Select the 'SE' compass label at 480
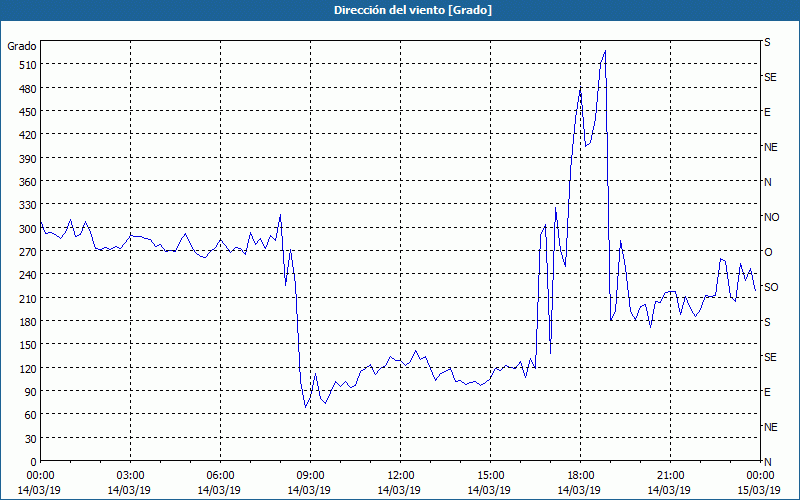800x500 pixels. pos(770,77)
